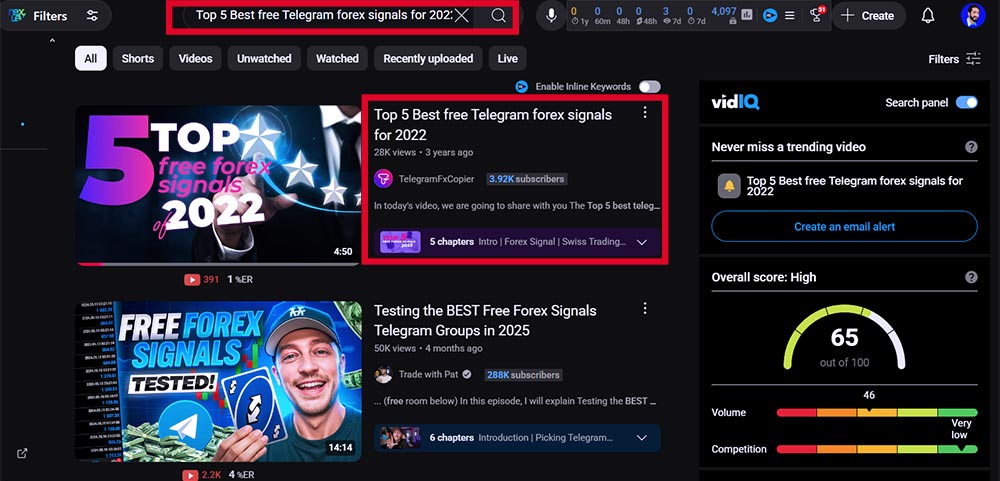Viewport: 1000px width, 481px height.
Task: Click the 28K views 3 years ago text
Action: coord(423,152)
